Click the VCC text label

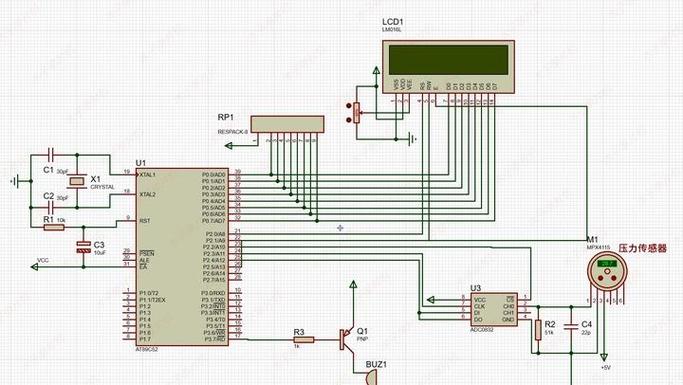43,260
